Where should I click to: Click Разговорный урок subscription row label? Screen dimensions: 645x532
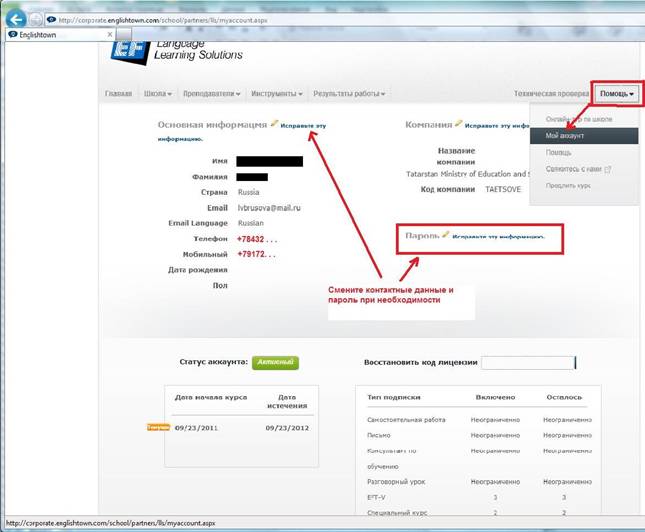(x=396, y=482)
